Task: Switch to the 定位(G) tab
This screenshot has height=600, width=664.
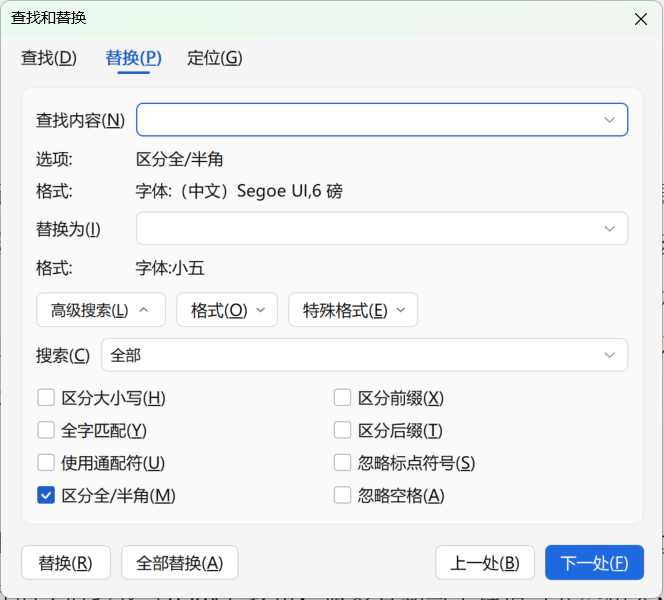Action: coord(215,58)
